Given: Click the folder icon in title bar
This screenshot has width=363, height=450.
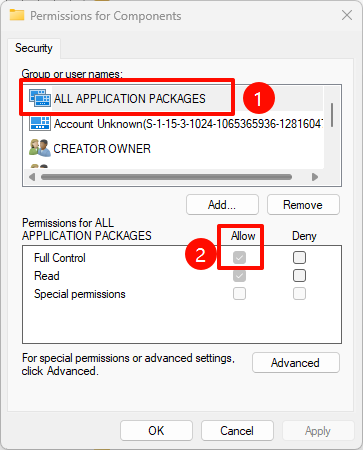Looking at the screenshot, I should coord(17,15).
